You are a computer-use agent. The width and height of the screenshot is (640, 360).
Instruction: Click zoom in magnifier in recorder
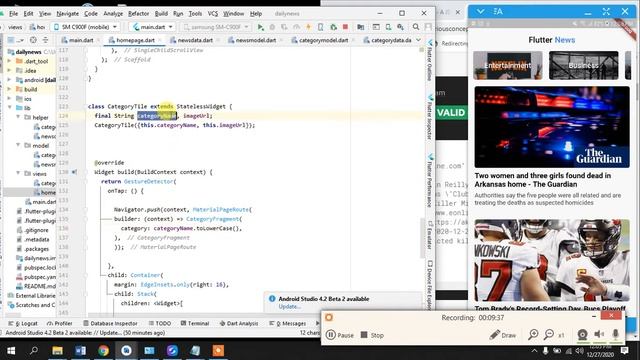click(533, 335)
